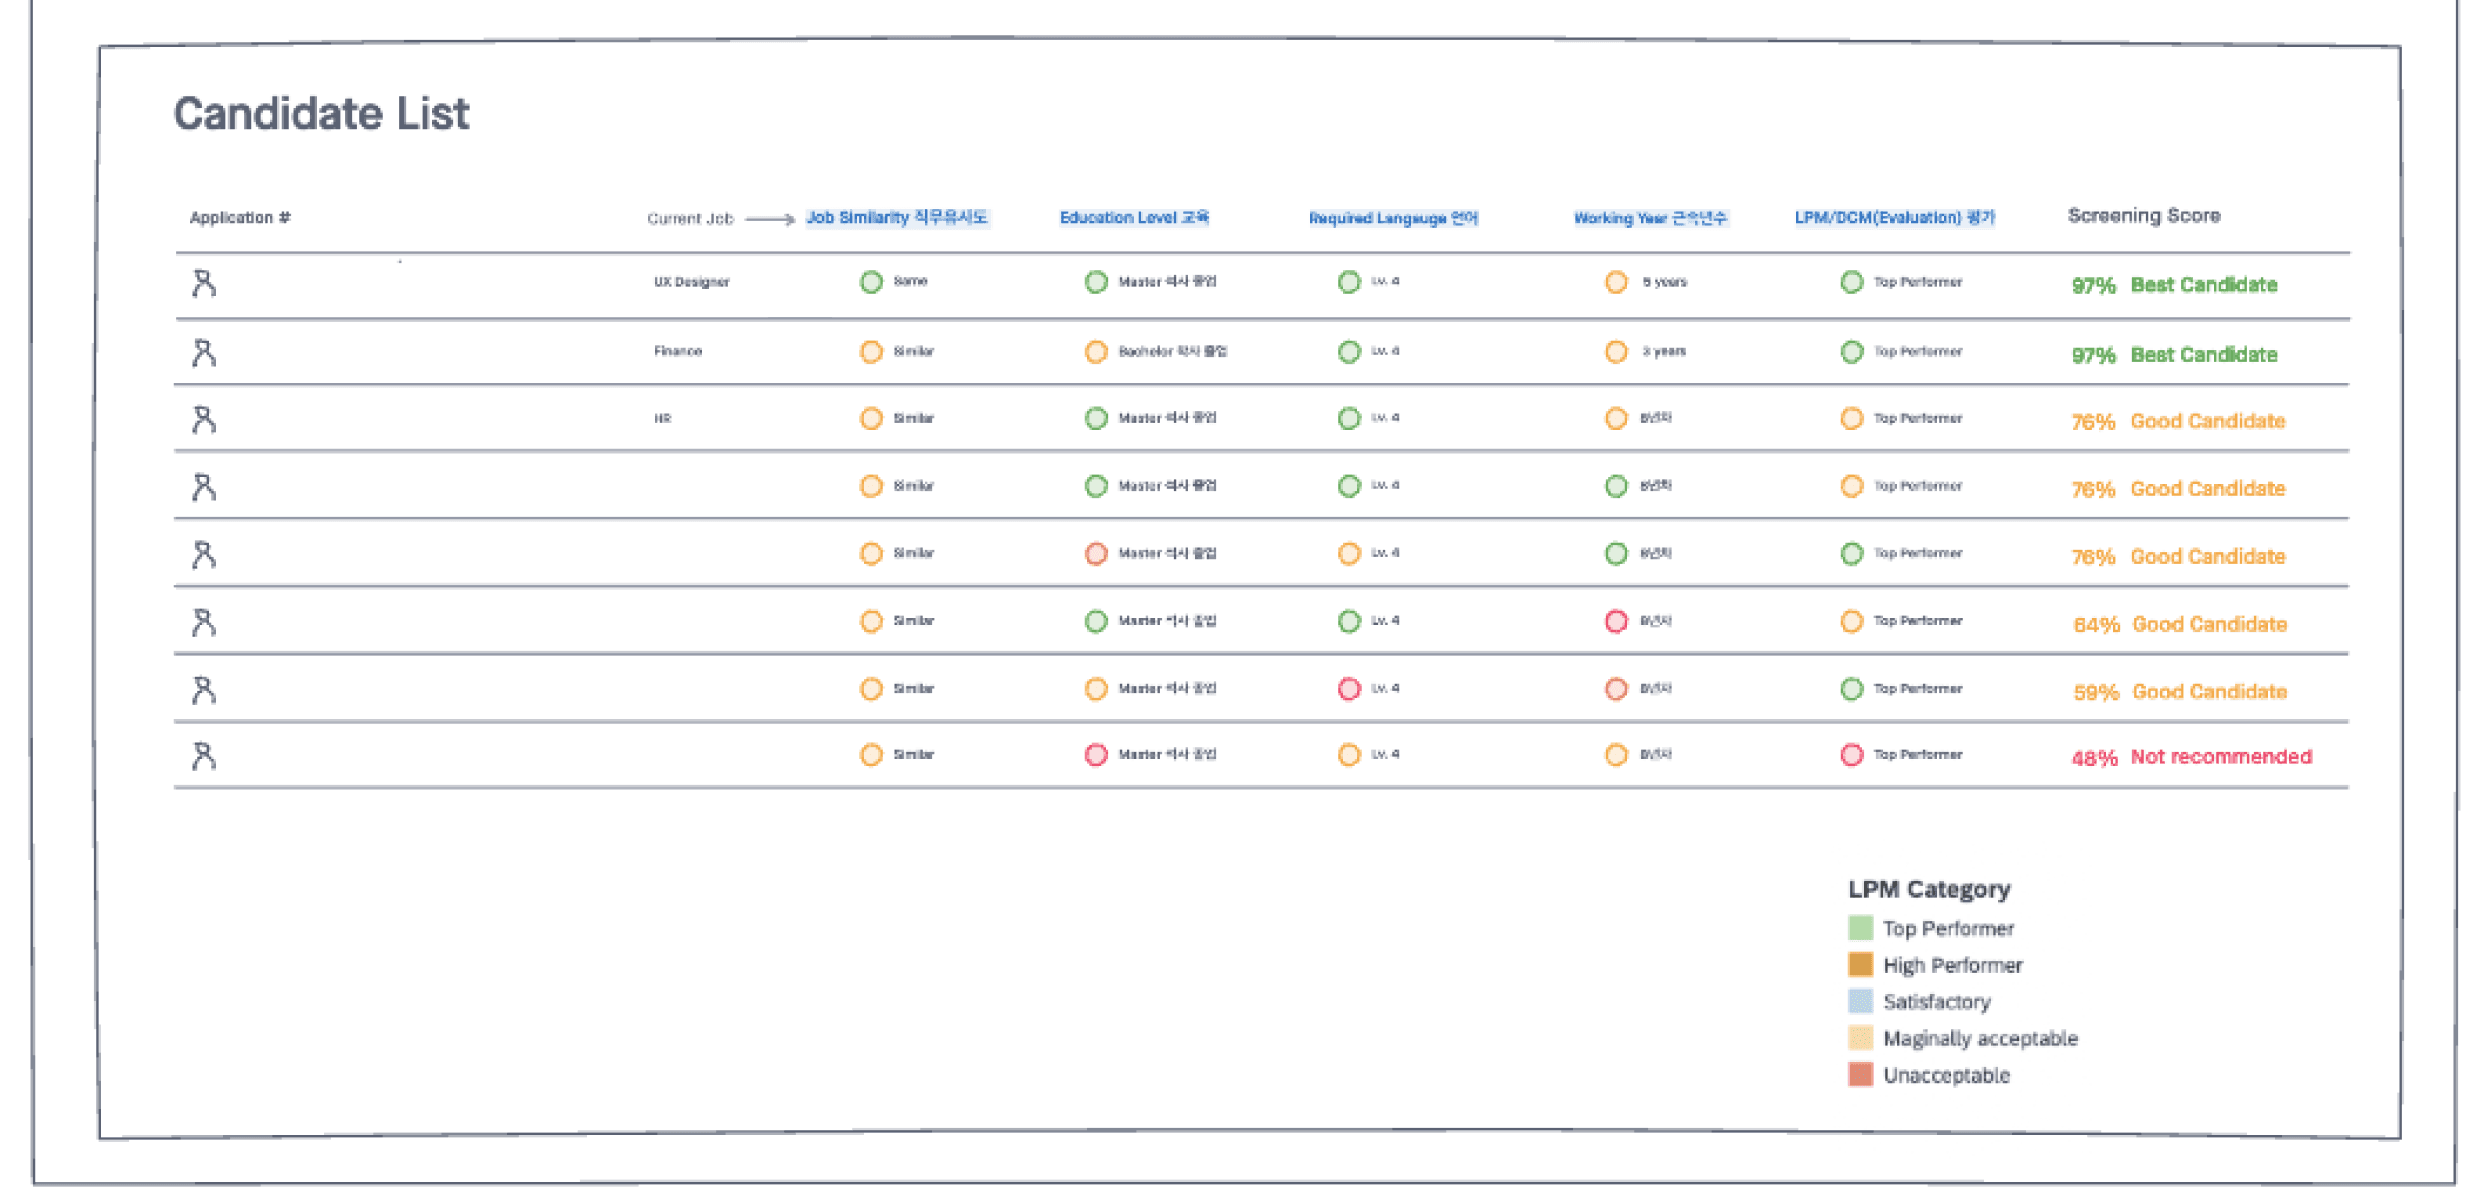Viewport: 2484px width, 1204px height.
Task: Click the LPM/DCM(Evaluation) column header
Action: 1894,218
